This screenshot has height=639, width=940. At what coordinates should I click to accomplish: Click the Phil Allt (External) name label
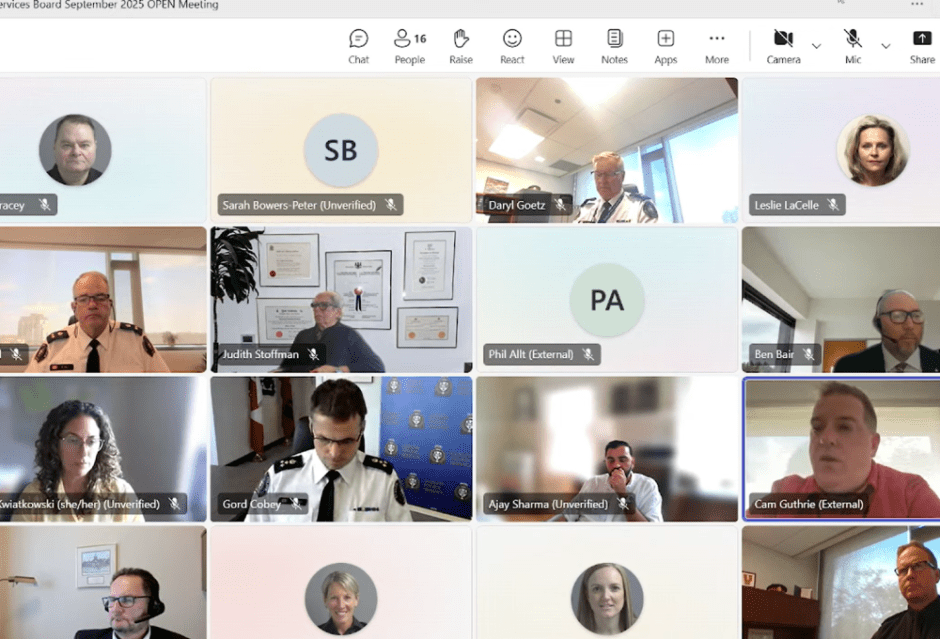[531, 355]
